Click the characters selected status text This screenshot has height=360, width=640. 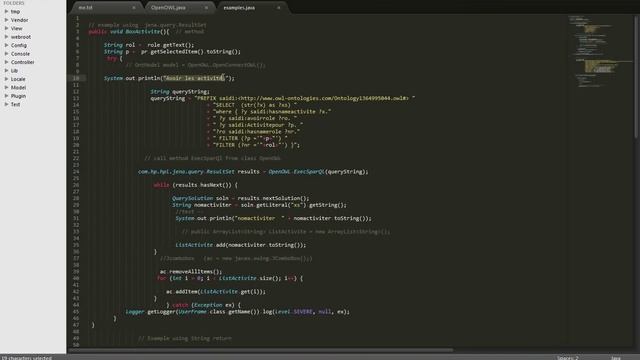[x=27, y=358]
